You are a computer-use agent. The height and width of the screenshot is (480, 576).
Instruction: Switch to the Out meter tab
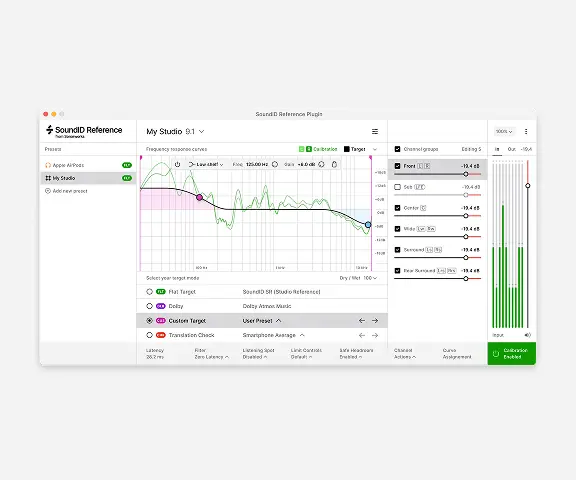(511, 149)
